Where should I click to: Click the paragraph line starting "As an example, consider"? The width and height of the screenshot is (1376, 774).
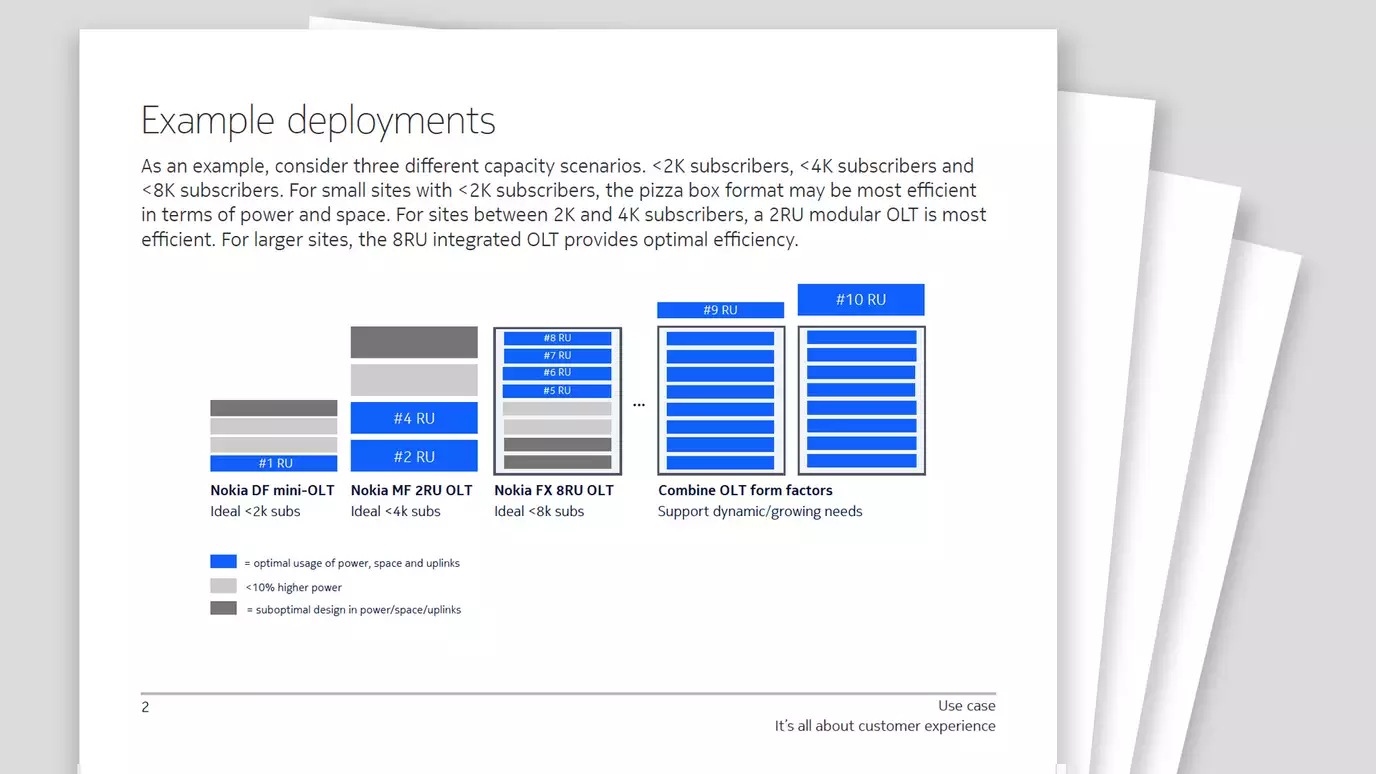[x=557, y=166]
